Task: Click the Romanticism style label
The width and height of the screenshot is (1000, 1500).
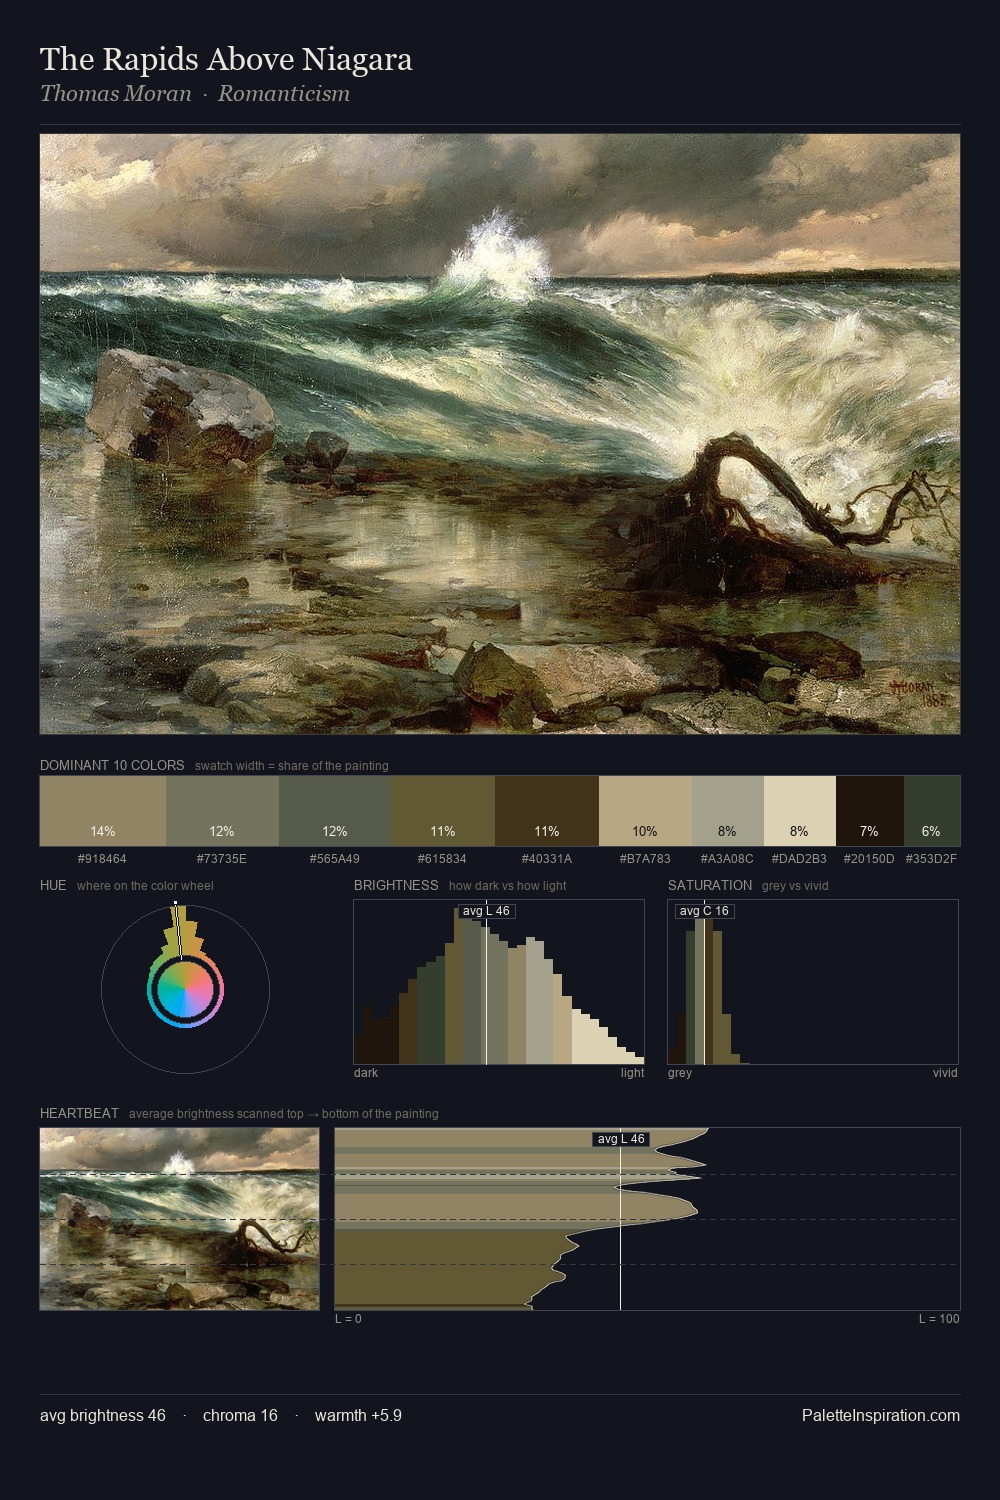Action: 284,94
